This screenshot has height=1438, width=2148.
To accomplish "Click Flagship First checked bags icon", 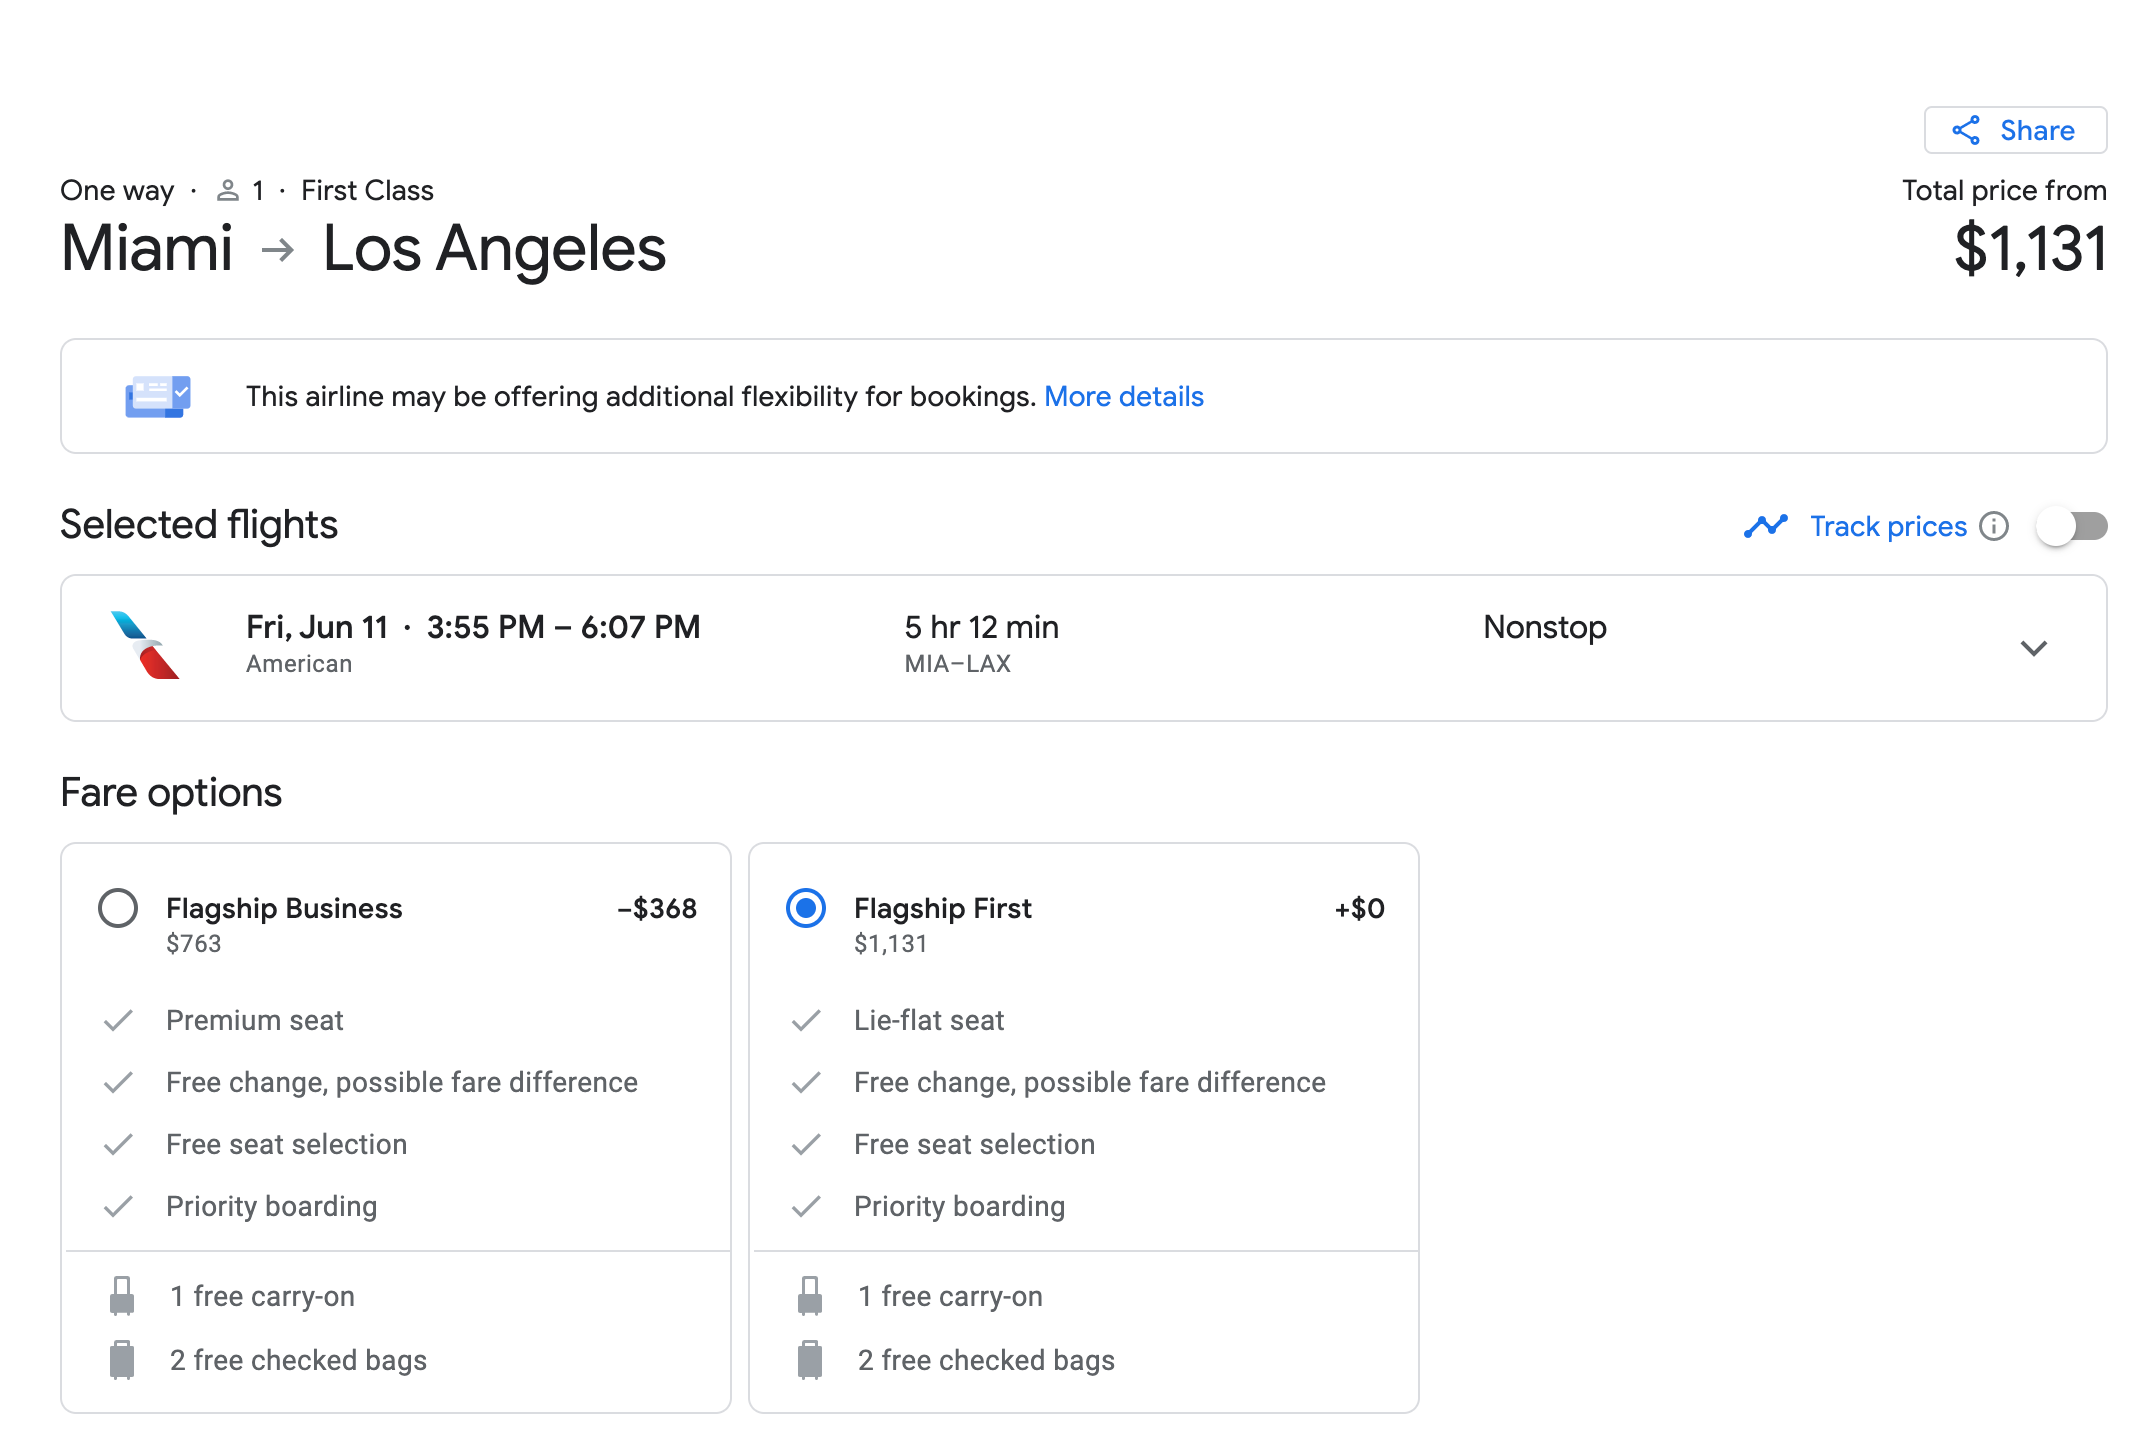I will [x=810, y=1360].
